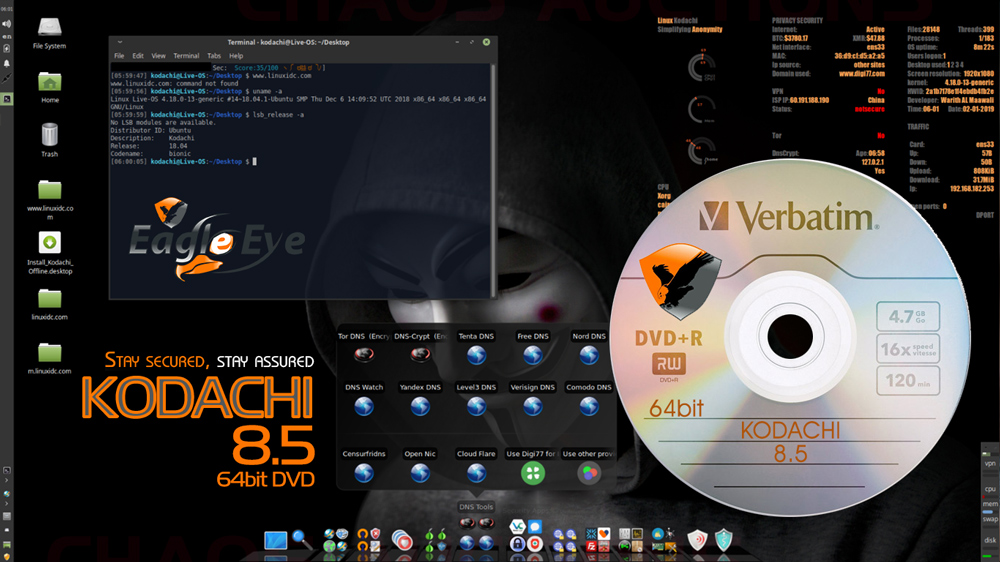
Task: Open the FileZilla icon in dock
Action: point(591,547)
